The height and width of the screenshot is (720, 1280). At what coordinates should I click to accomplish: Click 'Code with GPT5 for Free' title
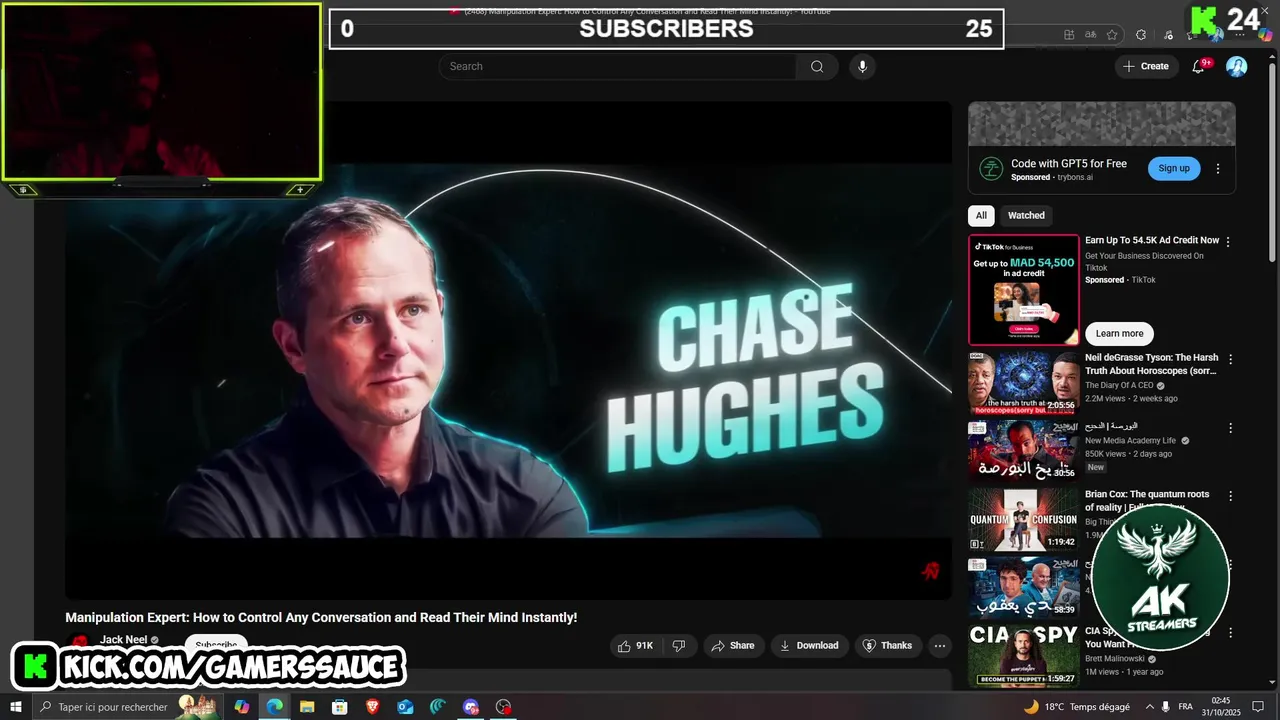(1069, 163)
